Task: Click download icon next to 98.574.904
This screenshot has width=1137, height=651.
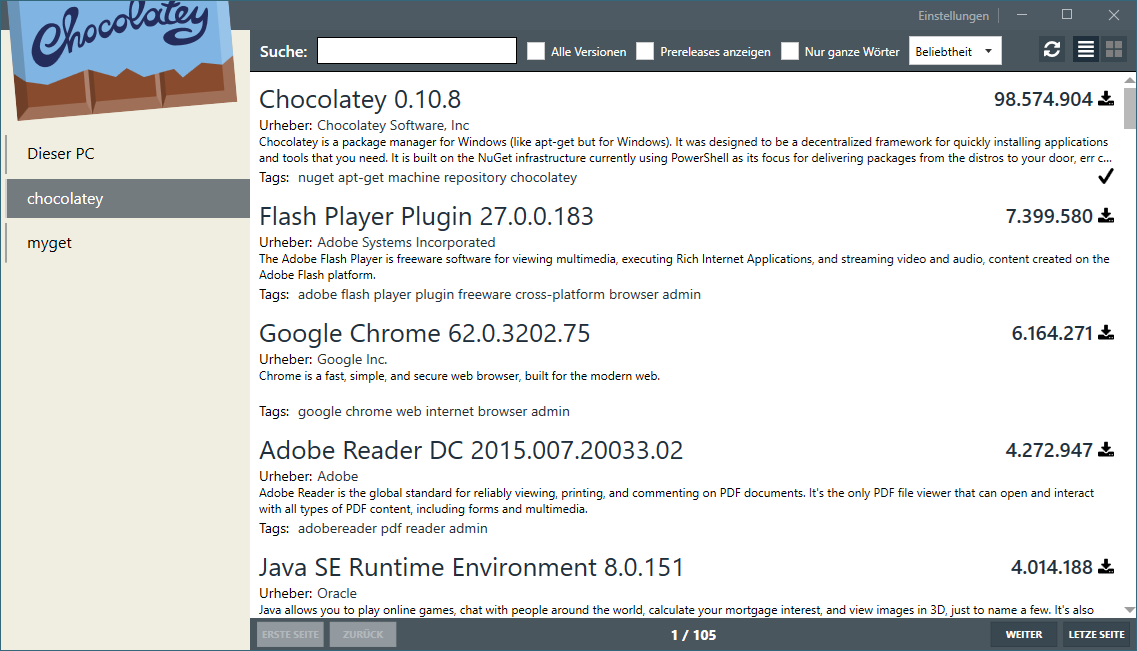Action: pyautogui.click(x=1106, y=99)
